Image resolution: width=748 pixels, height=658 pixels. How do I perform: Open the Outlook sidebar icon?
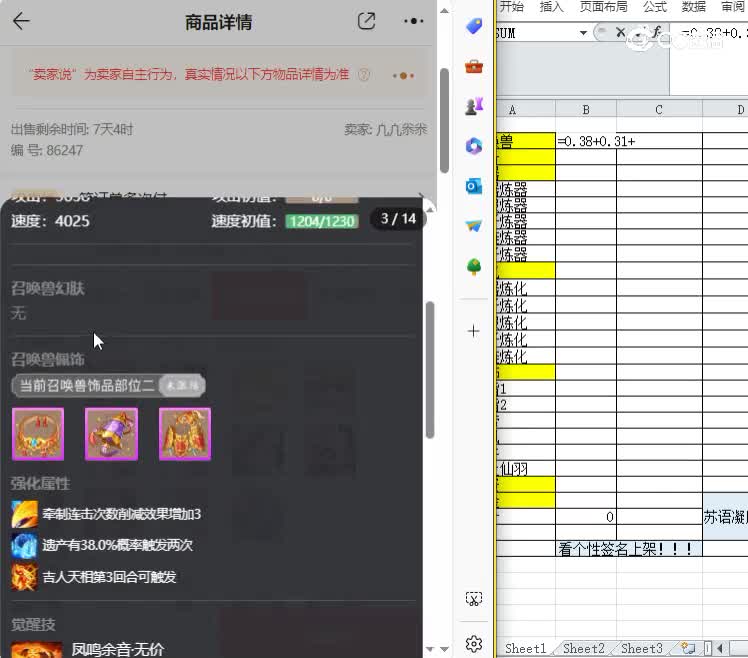(474, 186)
